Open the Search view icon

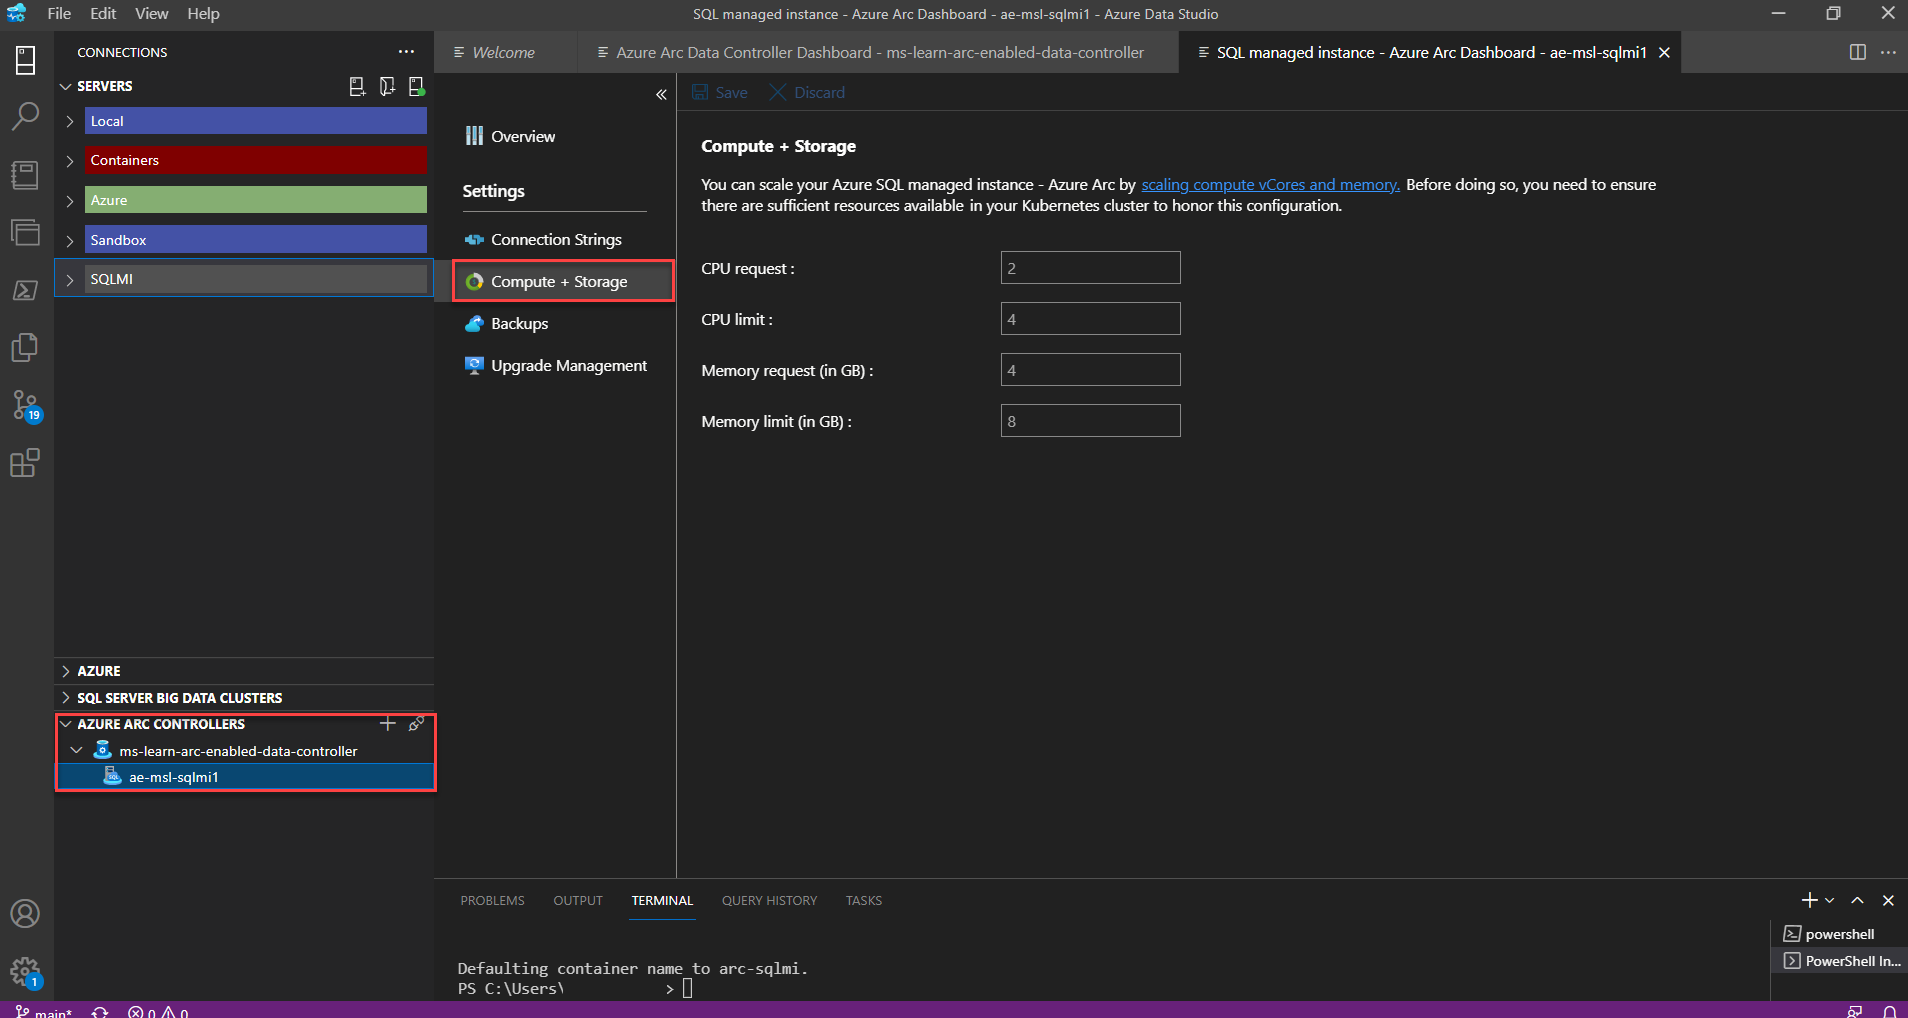[x=25, y=116]
